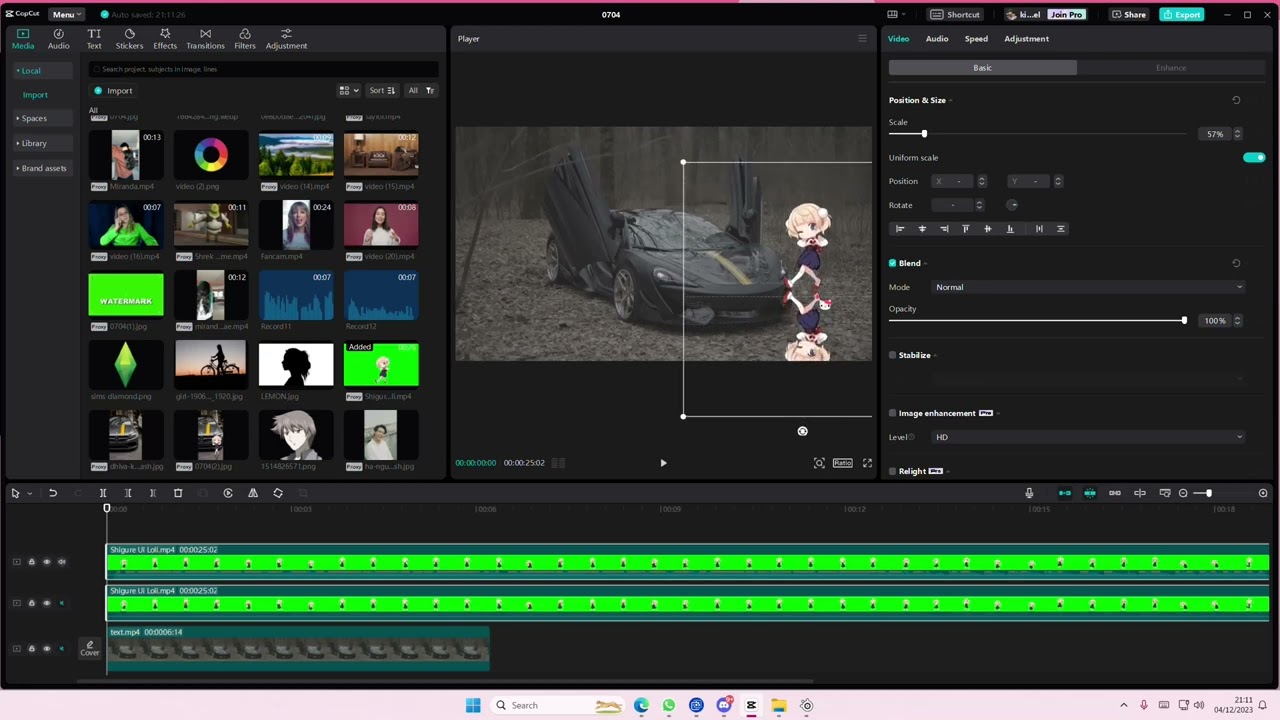This screenshot has width=1280, height=720.
Task: Open the Filters panel
Action: (x=245, y=39)
